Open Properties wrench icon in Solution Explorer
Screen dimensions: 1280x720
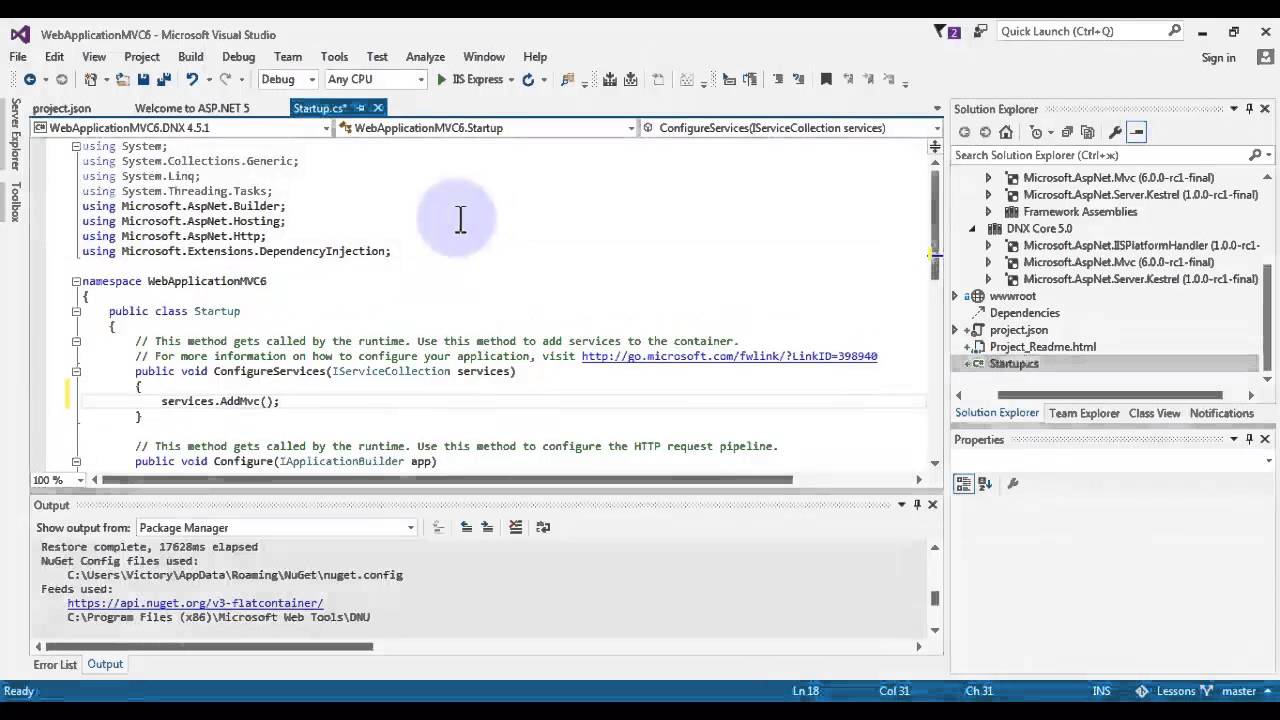click(x=1115, y=132)
